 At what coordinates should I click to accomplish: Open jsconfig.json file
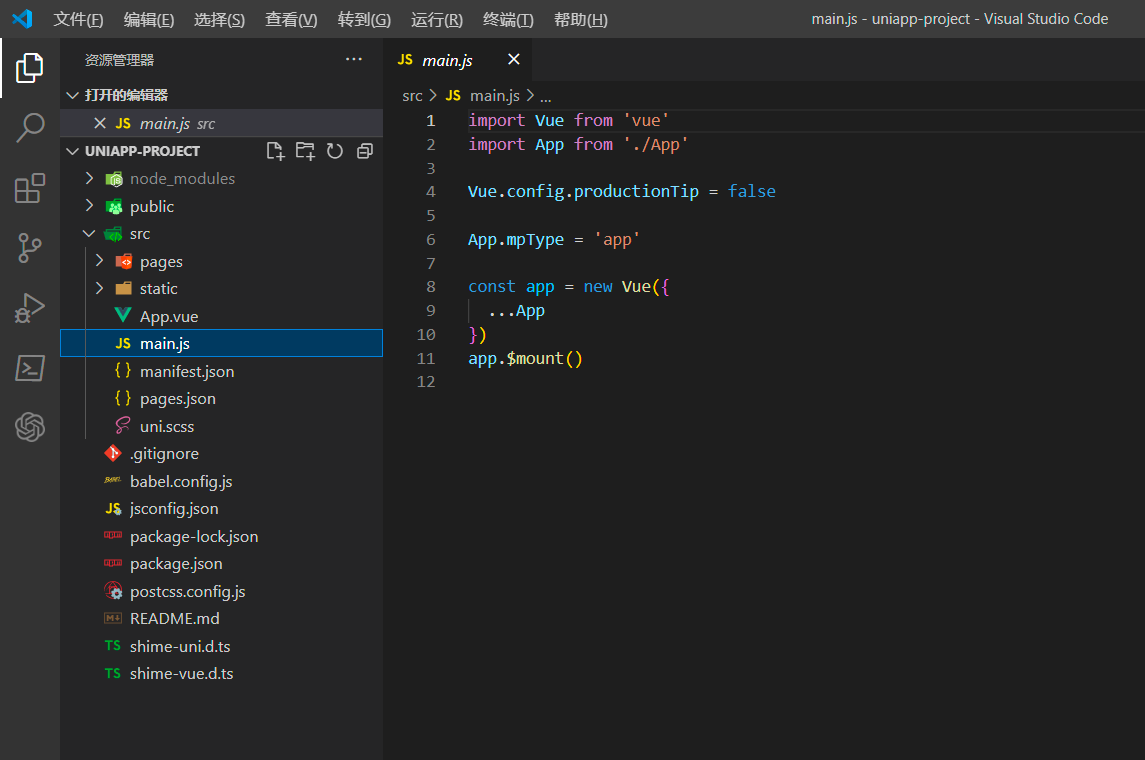point(221,509)
